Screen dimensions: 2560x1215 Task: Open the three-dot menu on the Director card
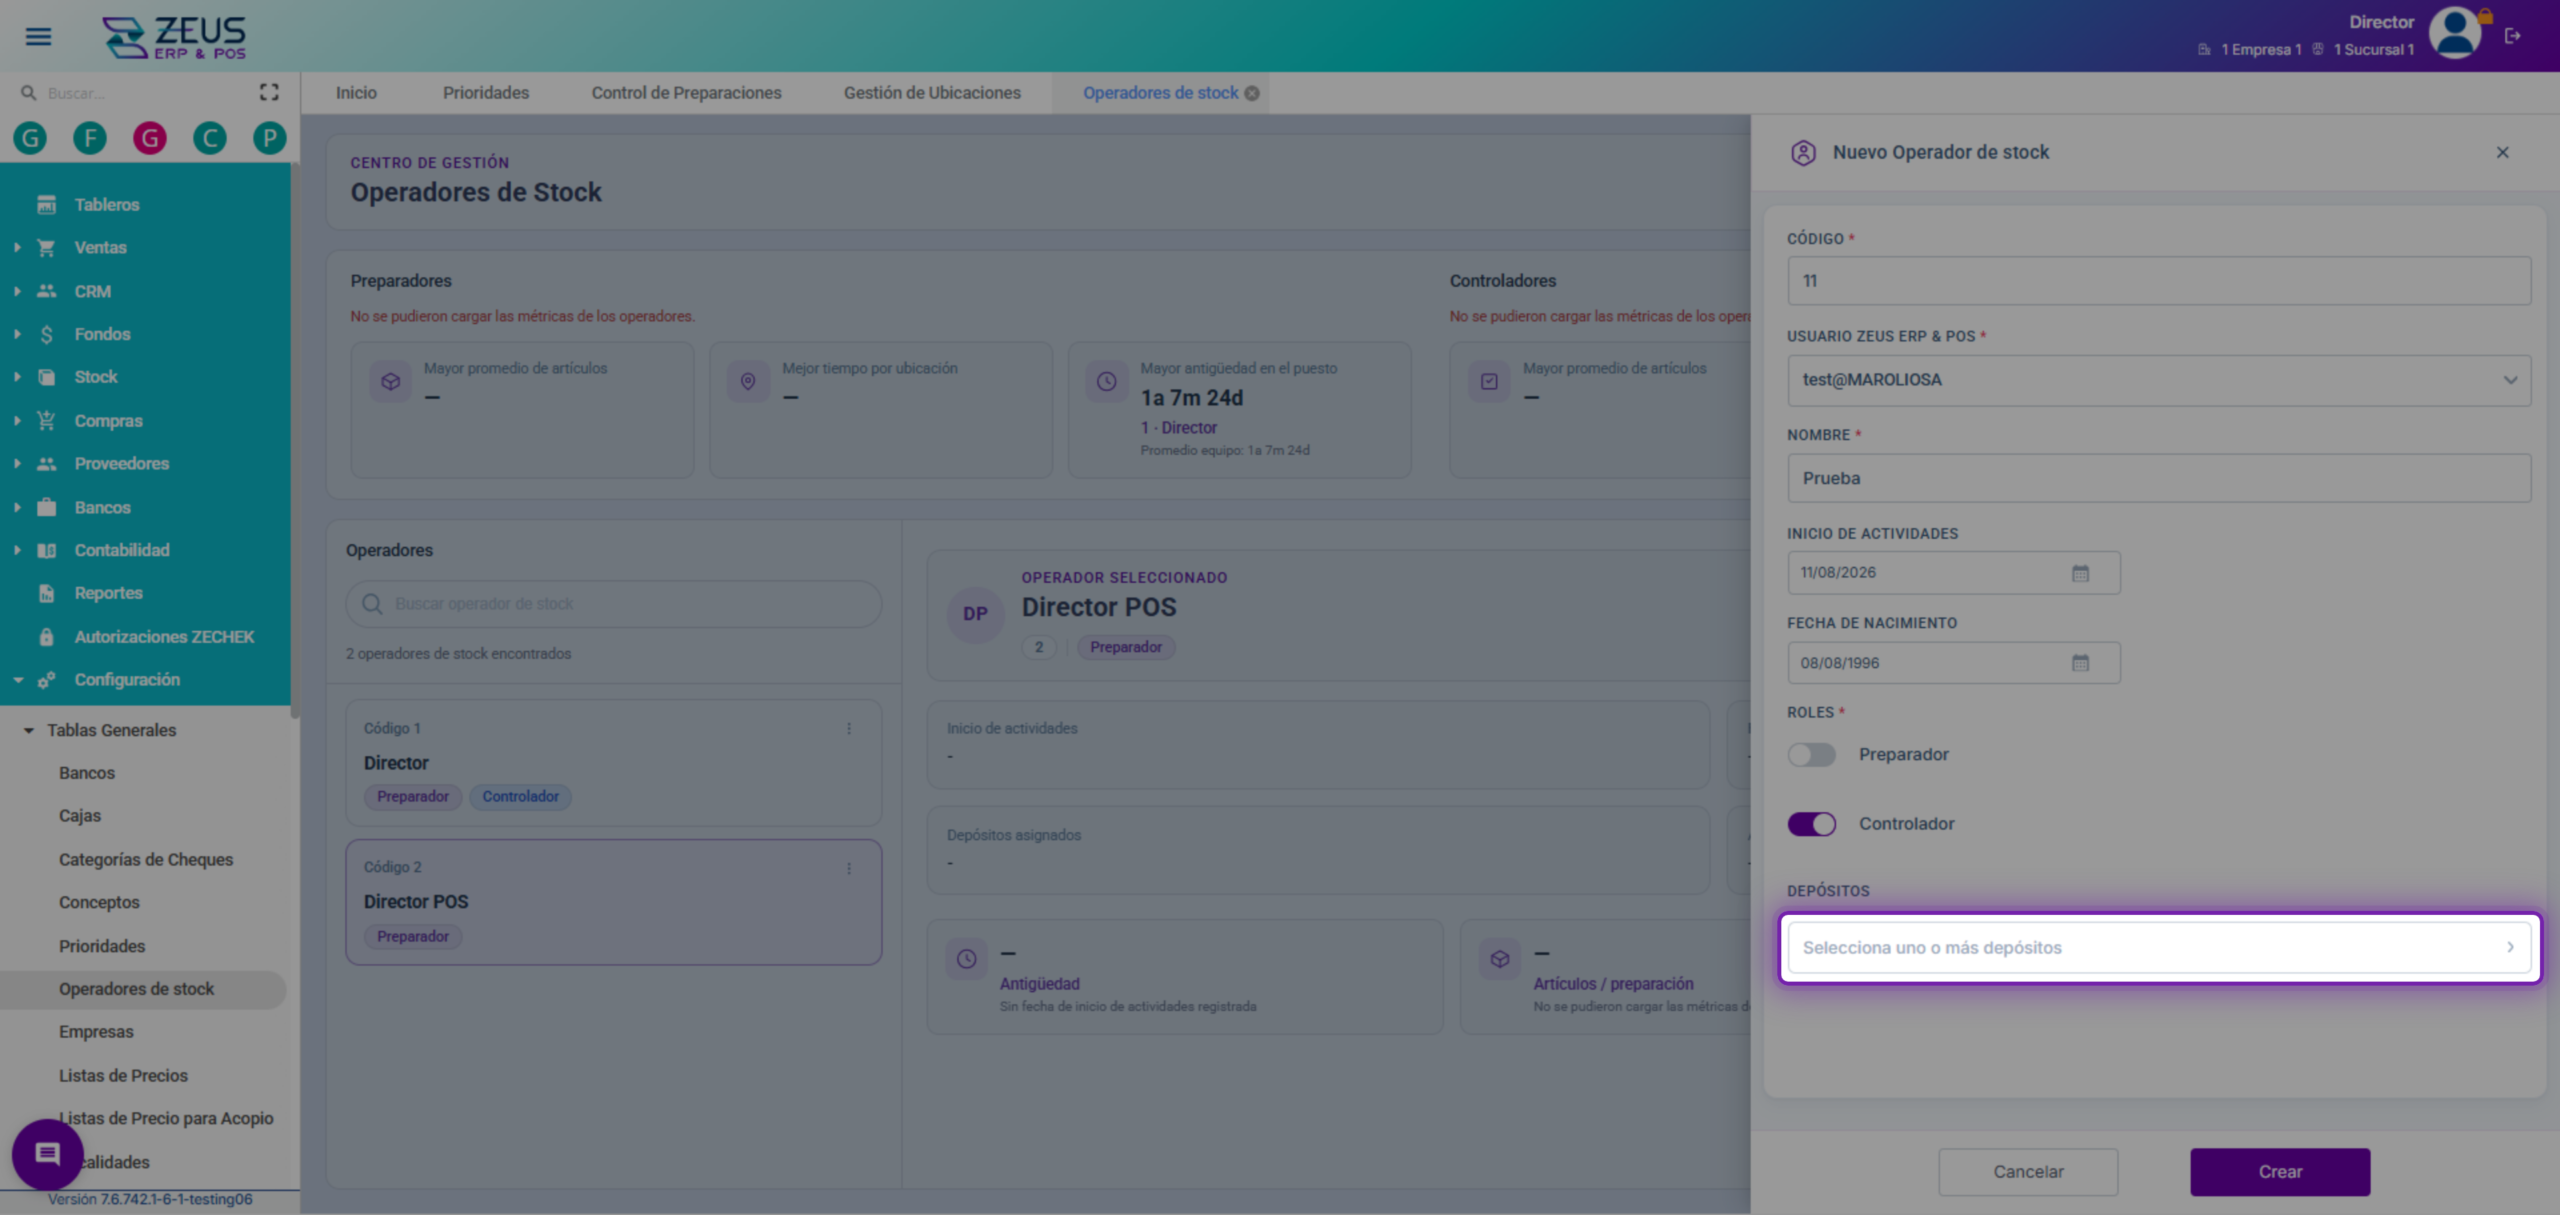pos(849,729)
